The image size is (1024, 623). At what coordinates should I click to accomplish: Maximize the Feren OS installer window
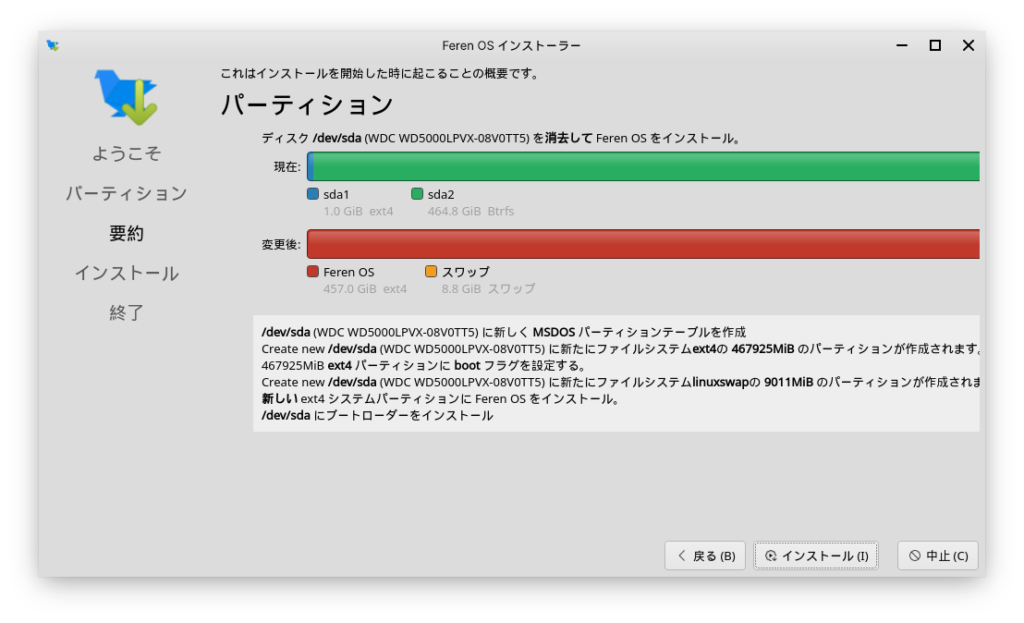click(x=935, y=45)
